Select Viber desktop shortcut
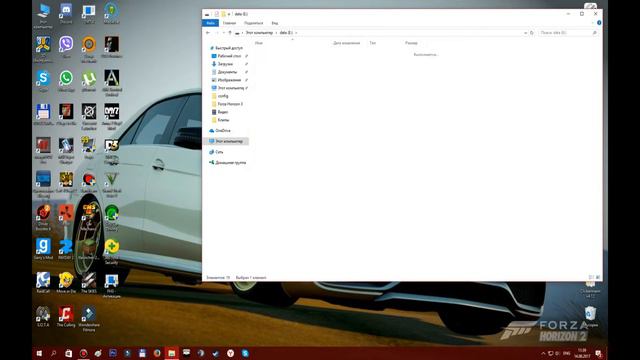This screenshot has height=360, width=640. (x=66, y=47)
